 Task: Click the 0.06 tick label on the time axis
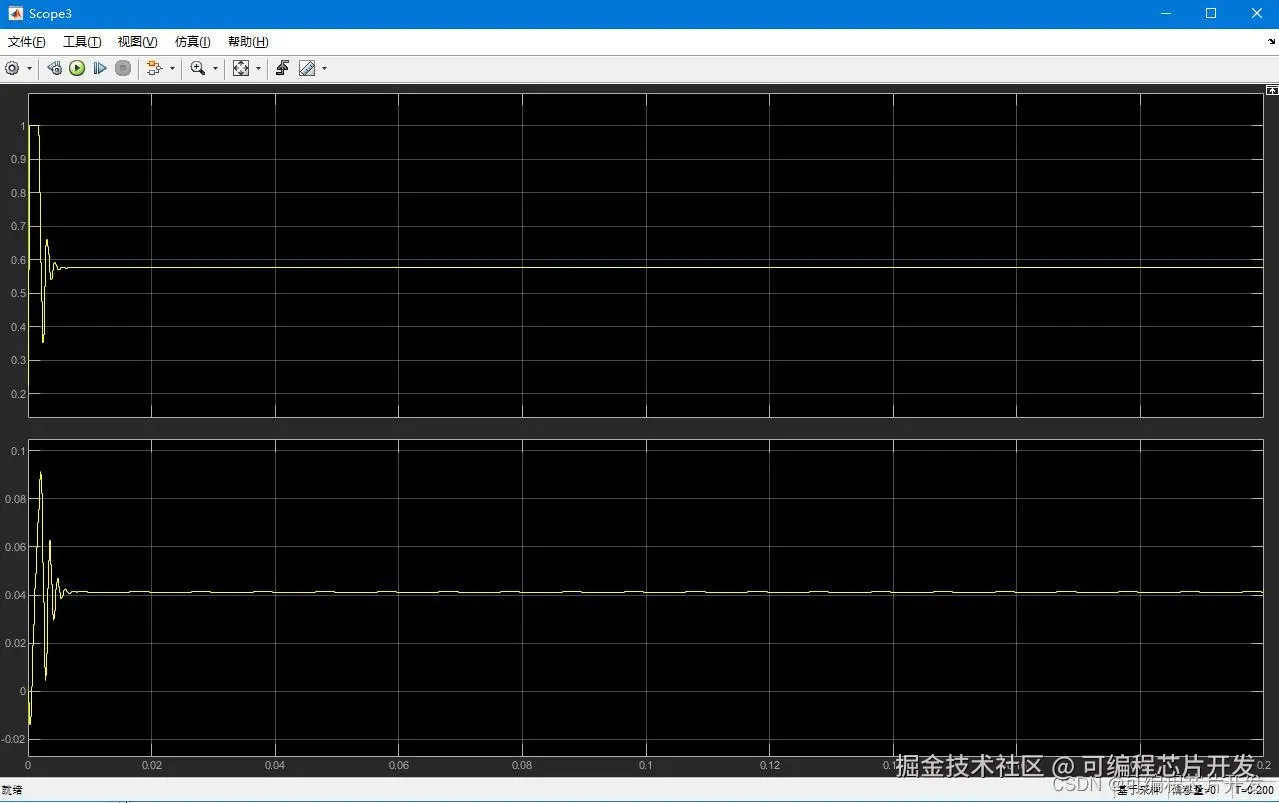(x=399, y=766)
